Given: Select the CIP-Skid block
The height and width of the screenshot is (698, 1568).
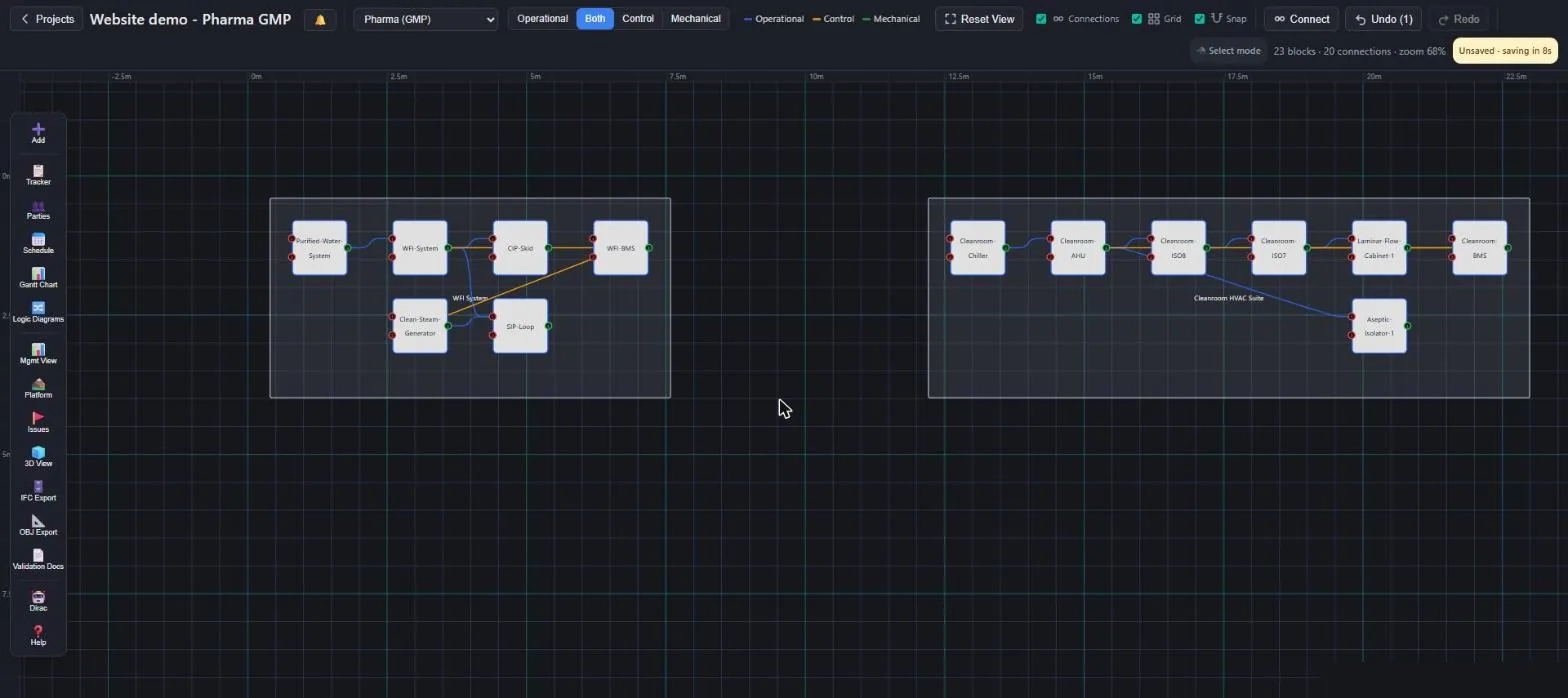Looking at the screenshot, I should pyautogui.click(x=520, y=248).
